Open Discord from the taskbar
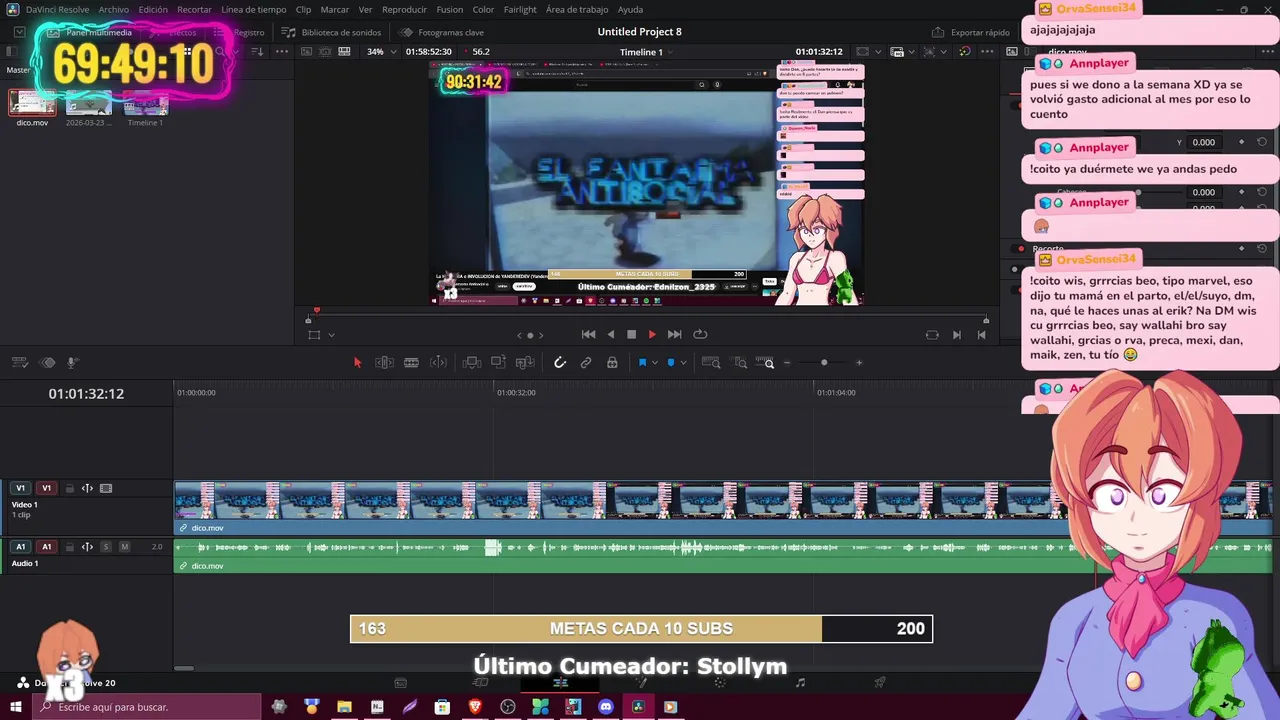Image resolution: width=1280 pixels, height=720 pixels. click(x=605, y=707)
